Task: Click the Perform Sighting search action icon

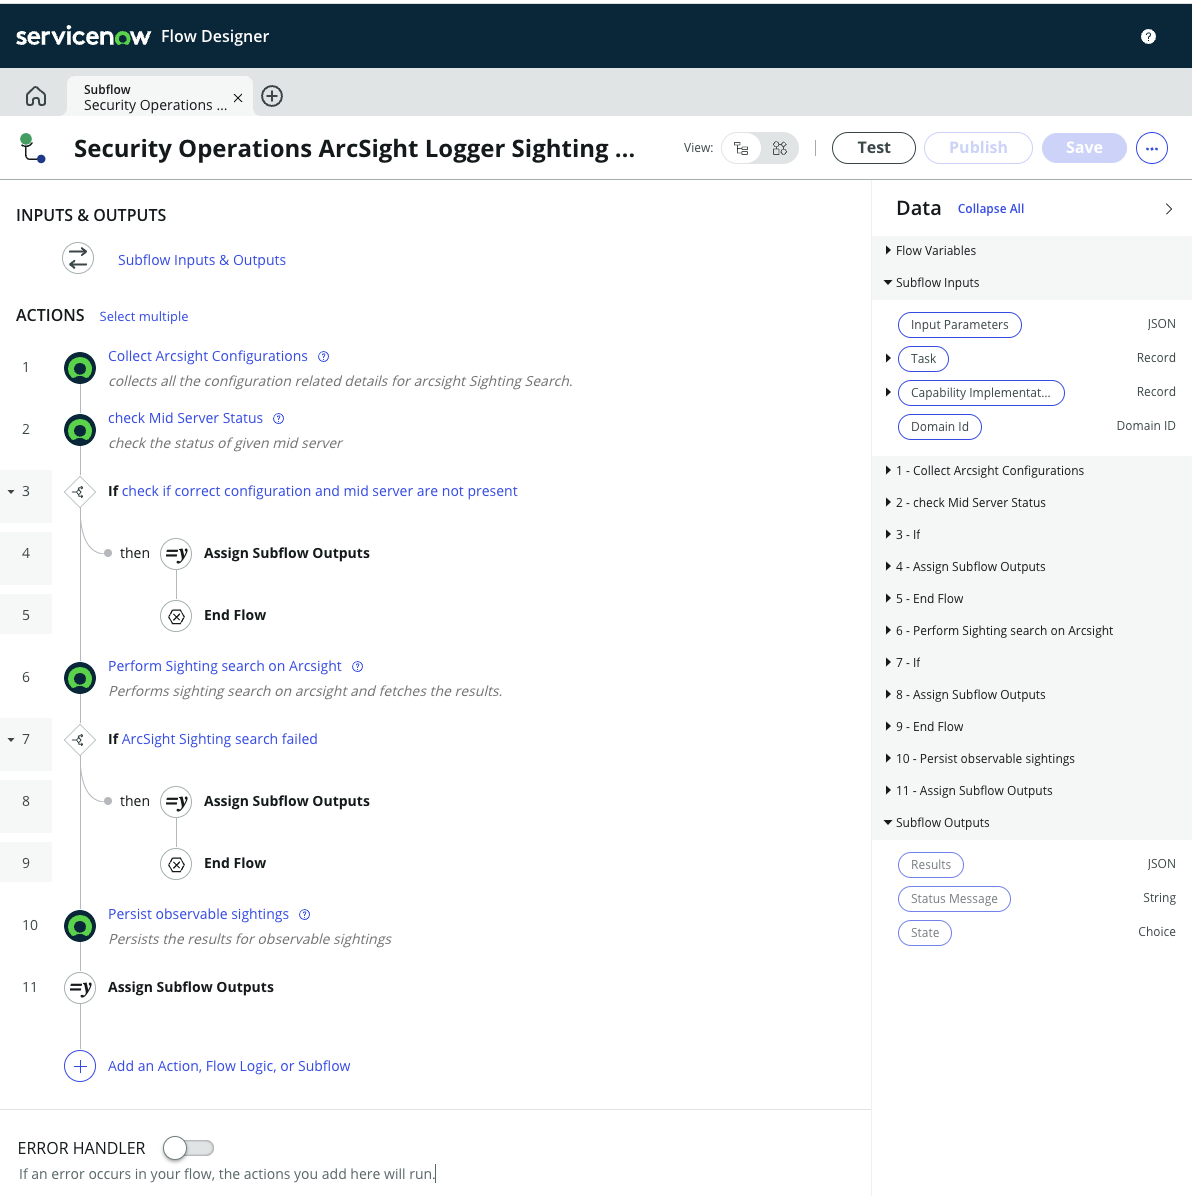Action: click(80, 678)
